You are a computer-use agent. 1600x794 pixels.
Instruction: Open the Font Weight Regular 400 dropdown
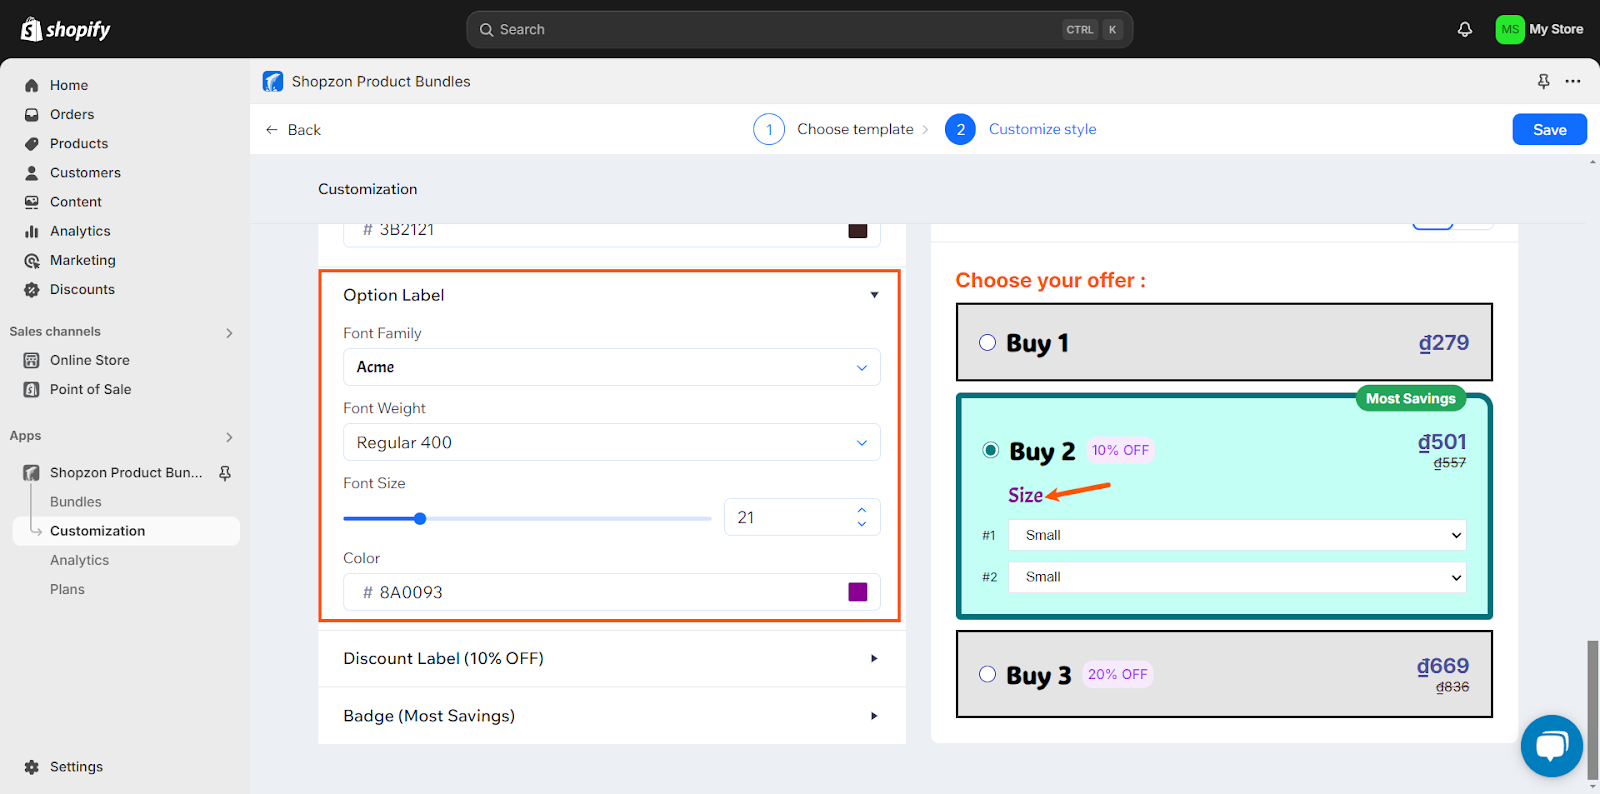coord(612,442)
